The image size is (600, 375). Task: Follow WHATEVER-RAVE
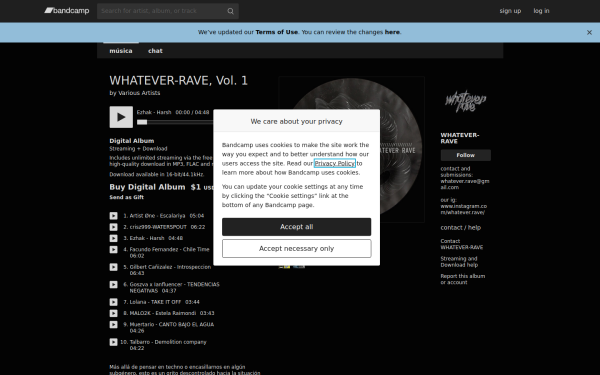pos(465,155)
